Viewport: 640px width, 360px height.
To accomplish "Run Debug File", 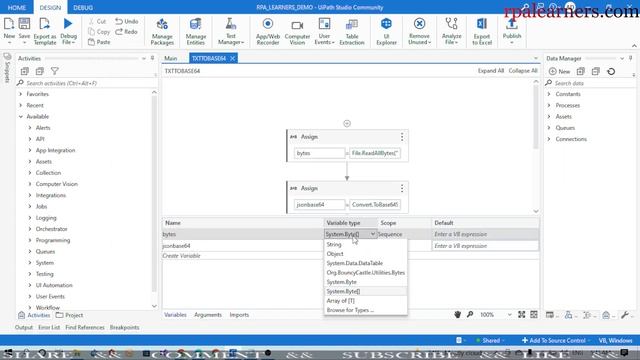I will (69, 31).
